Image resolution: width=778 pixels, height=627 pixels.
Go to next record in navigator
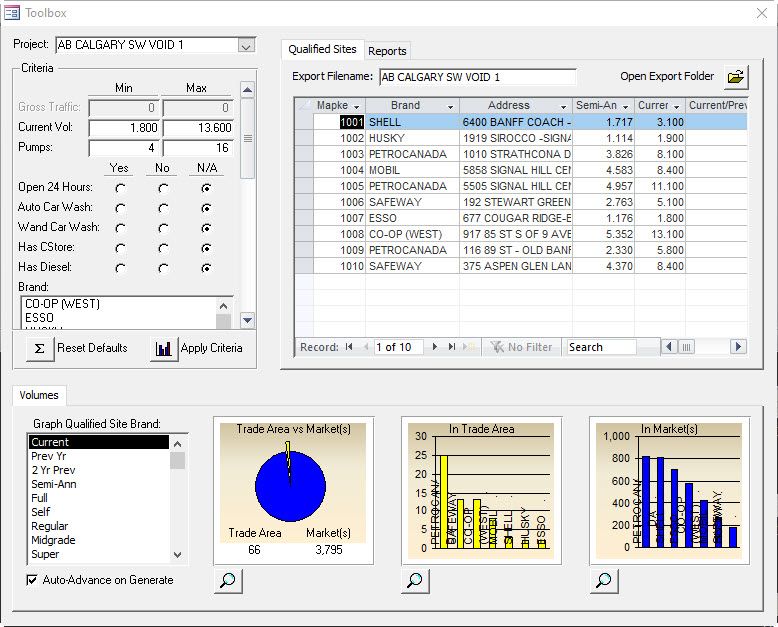click(x=435, y=347)
